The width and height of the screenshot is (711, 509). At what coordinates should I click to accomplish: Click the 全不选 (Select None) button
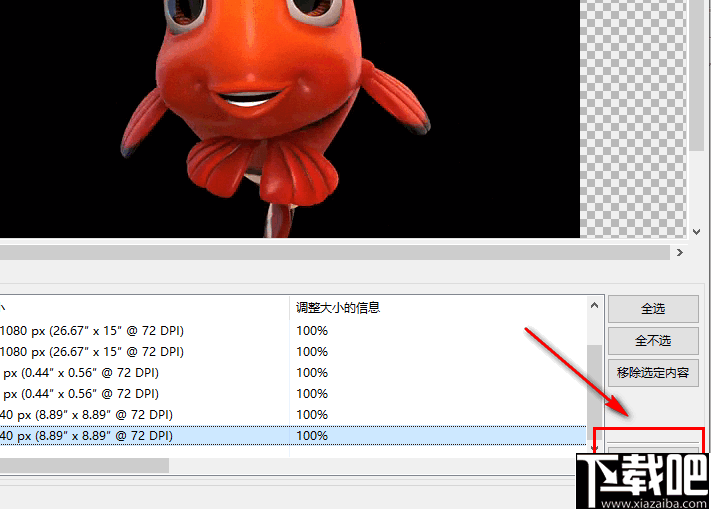653,340
